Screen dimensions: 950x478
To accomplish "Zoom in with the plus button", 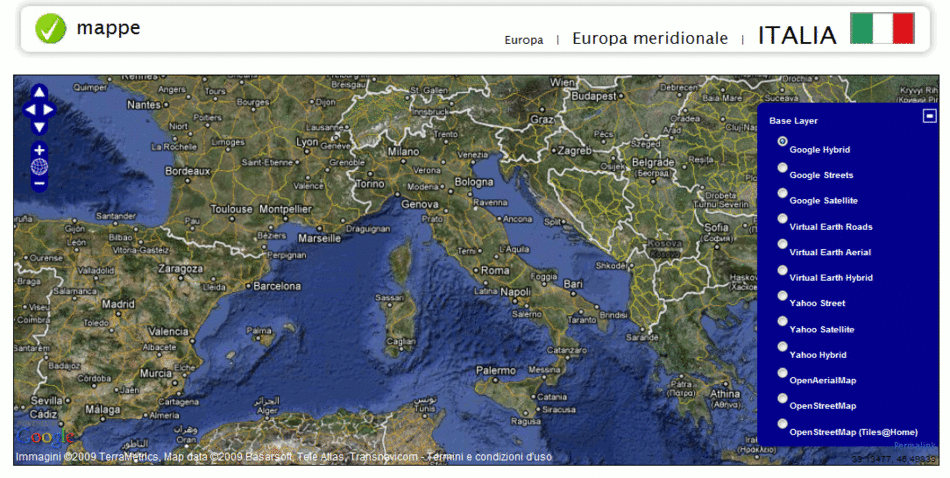I will click(x=39, y=150).
